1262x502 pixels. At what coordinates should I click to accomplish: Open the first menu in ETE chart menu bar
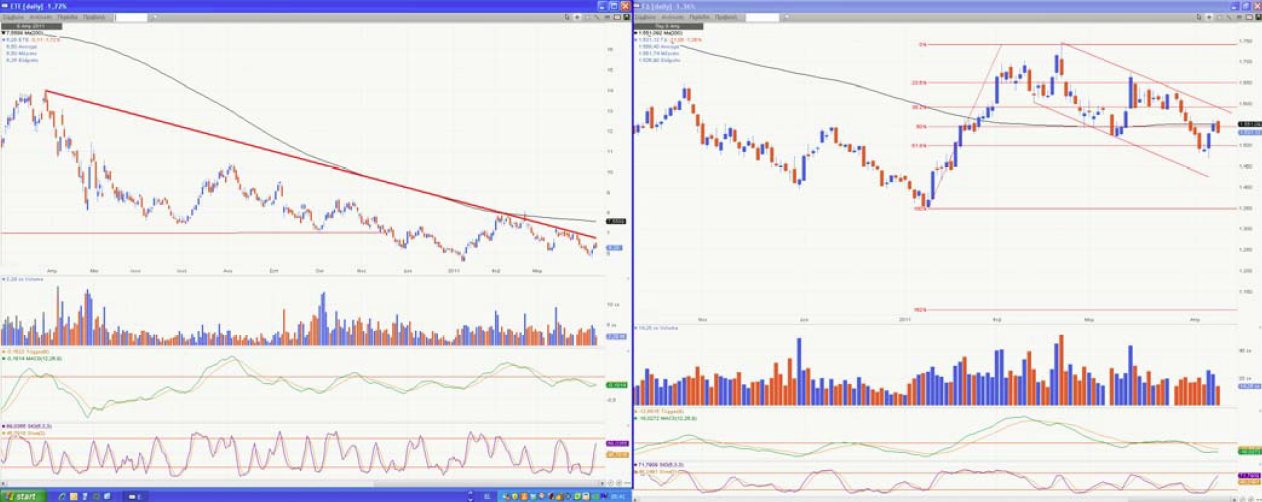tap(14, 18)
